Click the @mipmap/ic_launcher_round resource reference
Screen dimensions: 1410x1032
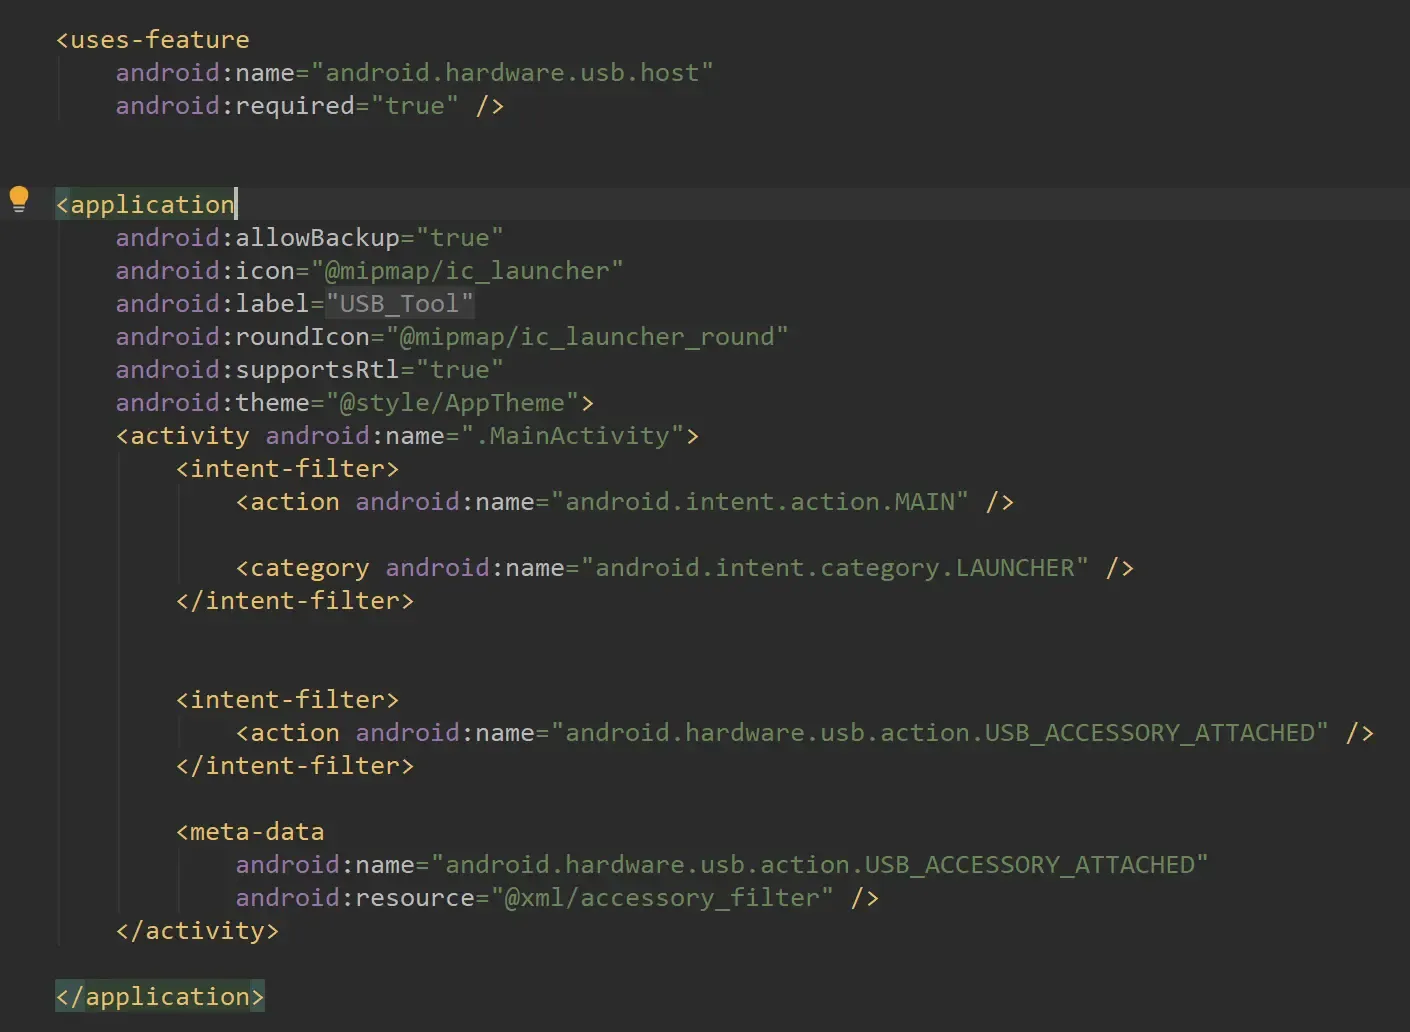(x=587, y=337)
